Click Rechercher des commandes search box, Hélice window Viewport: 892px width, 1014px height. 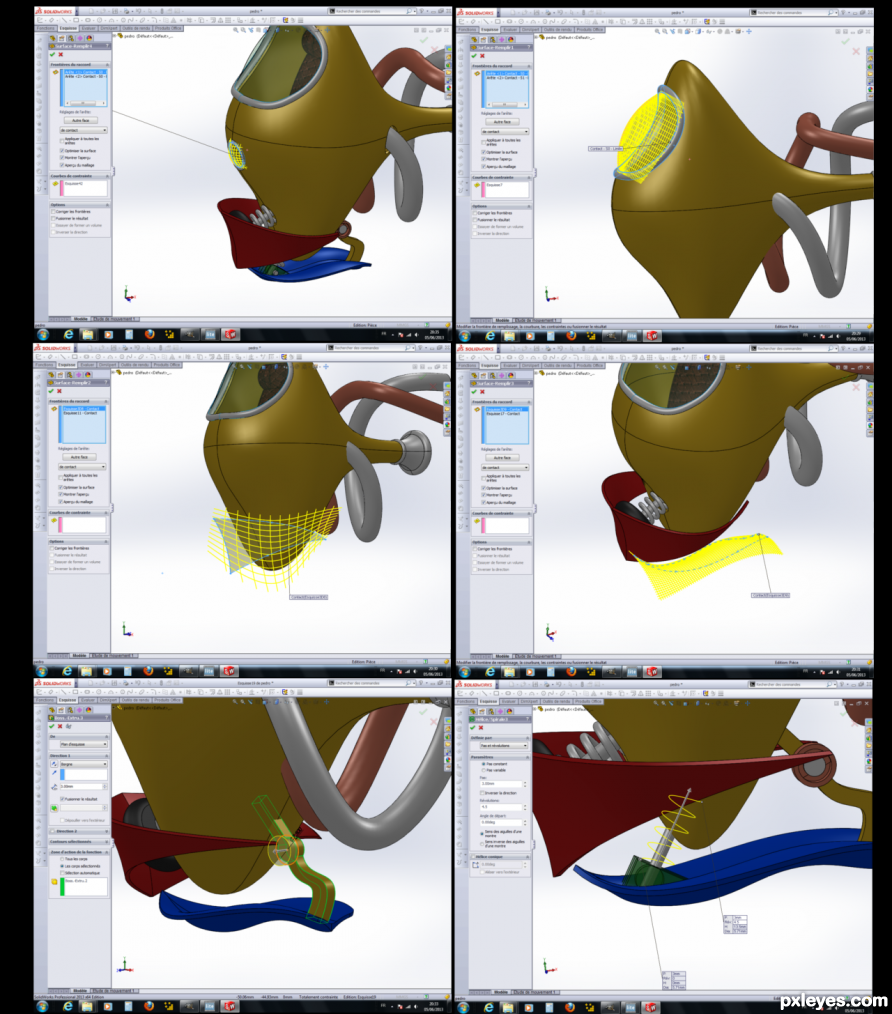coord(791,684)
